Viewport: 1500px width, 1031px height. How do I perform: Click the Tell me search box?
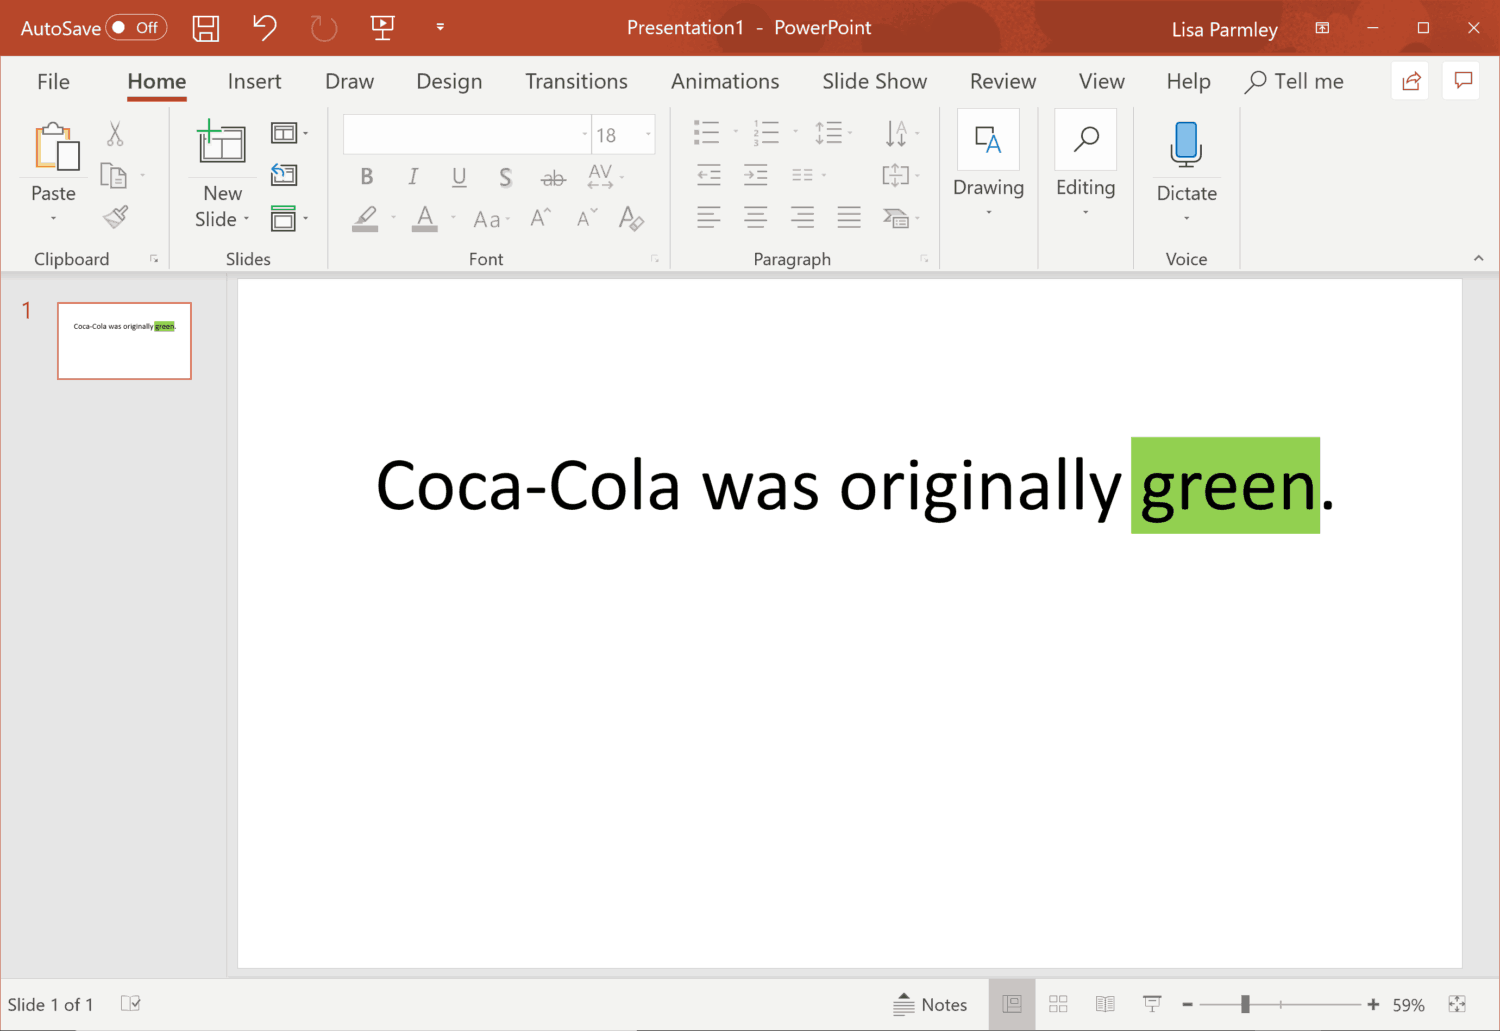[1294, 81]
